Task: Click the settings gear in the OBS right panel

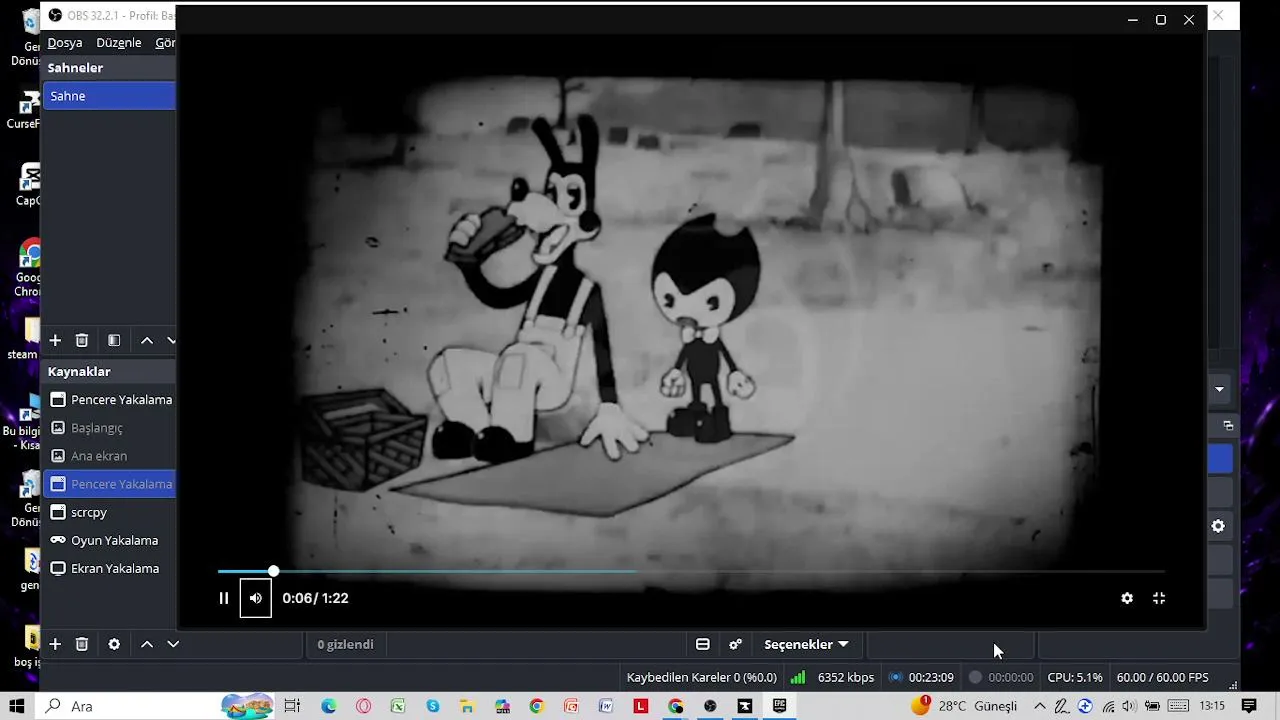Action: click(1218, 526)
